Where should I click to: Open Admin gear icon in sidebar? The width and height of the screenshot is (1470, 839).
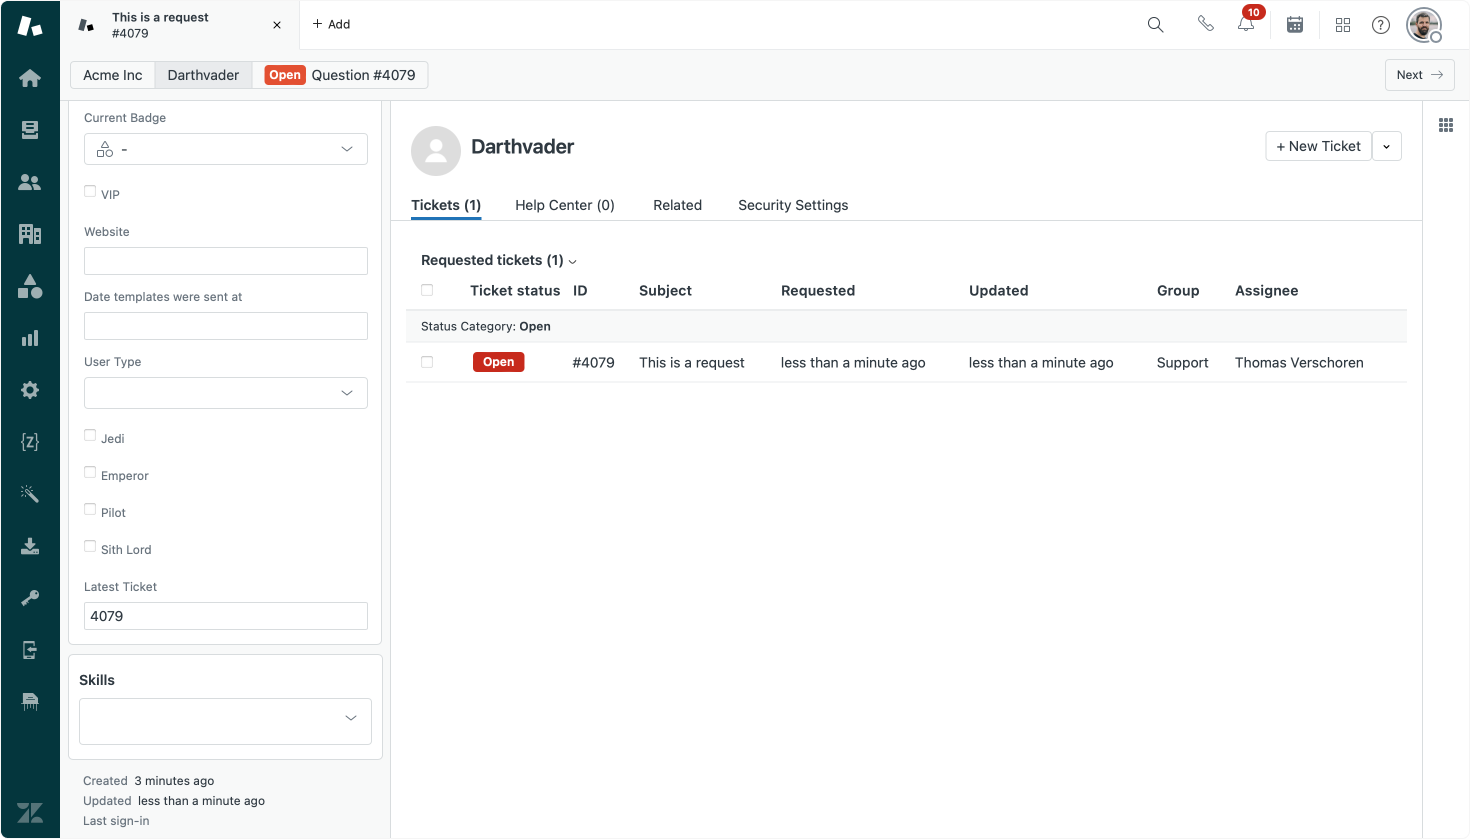coord(30,390)
